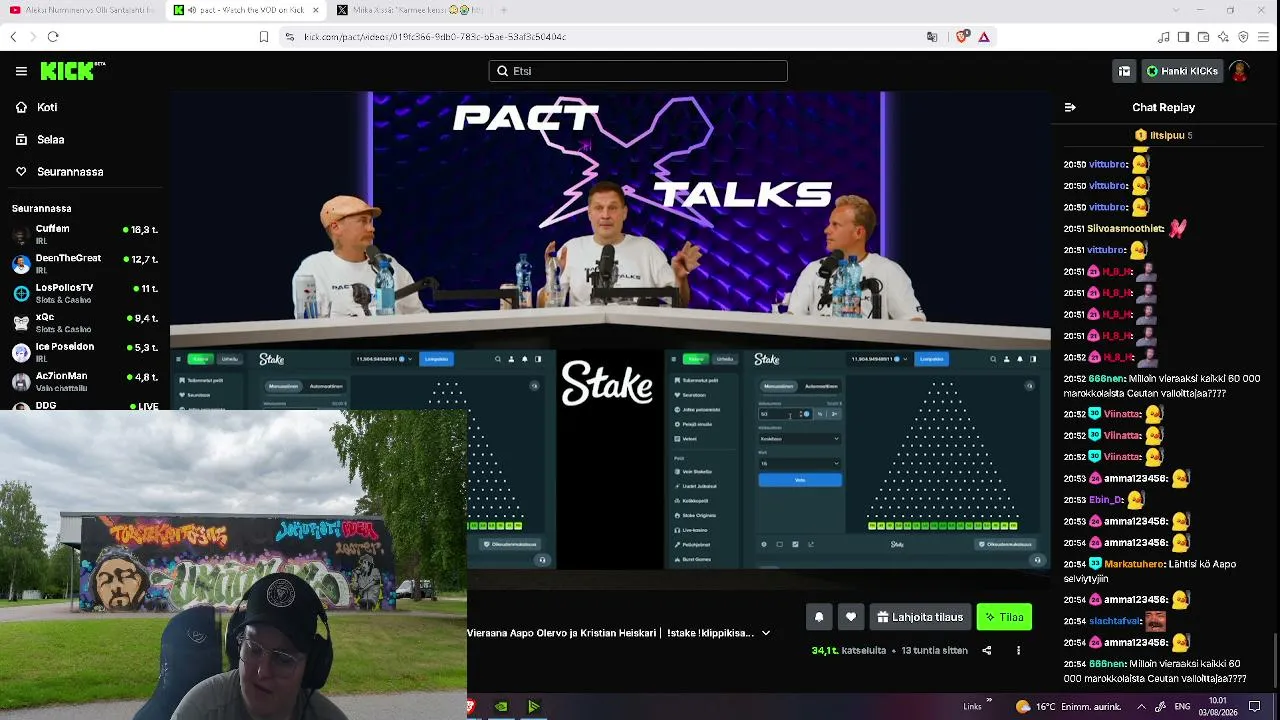Click the ENG language indicator
This screenshot has width=1280, height=720.
1182,707
